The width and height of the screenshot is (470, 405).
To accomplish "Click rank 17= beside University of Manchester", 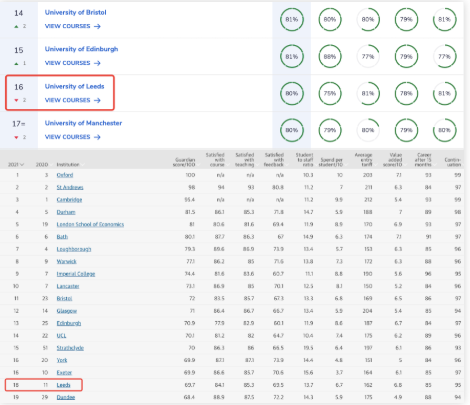I will coord(19,124).
